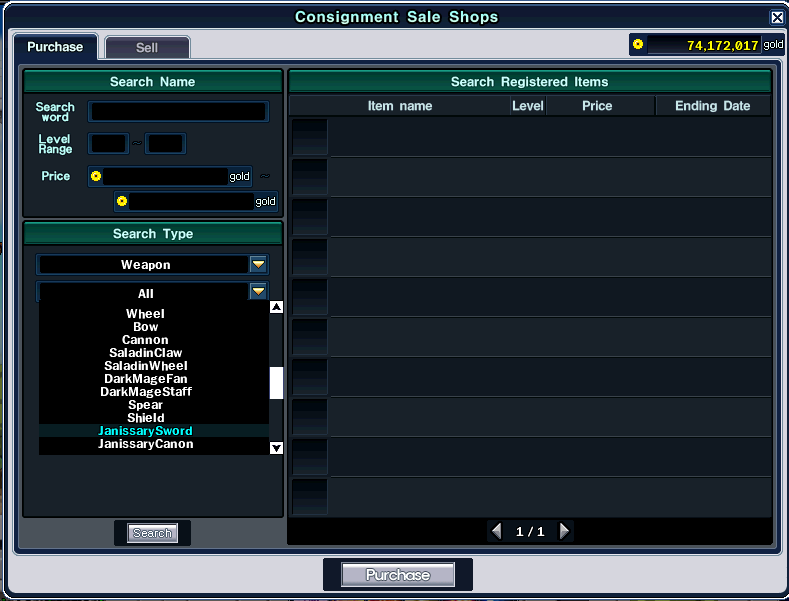Pick DarkMageFan in the list
The width and height of the screenshot is (789, 601).
(x=145, y=379)
